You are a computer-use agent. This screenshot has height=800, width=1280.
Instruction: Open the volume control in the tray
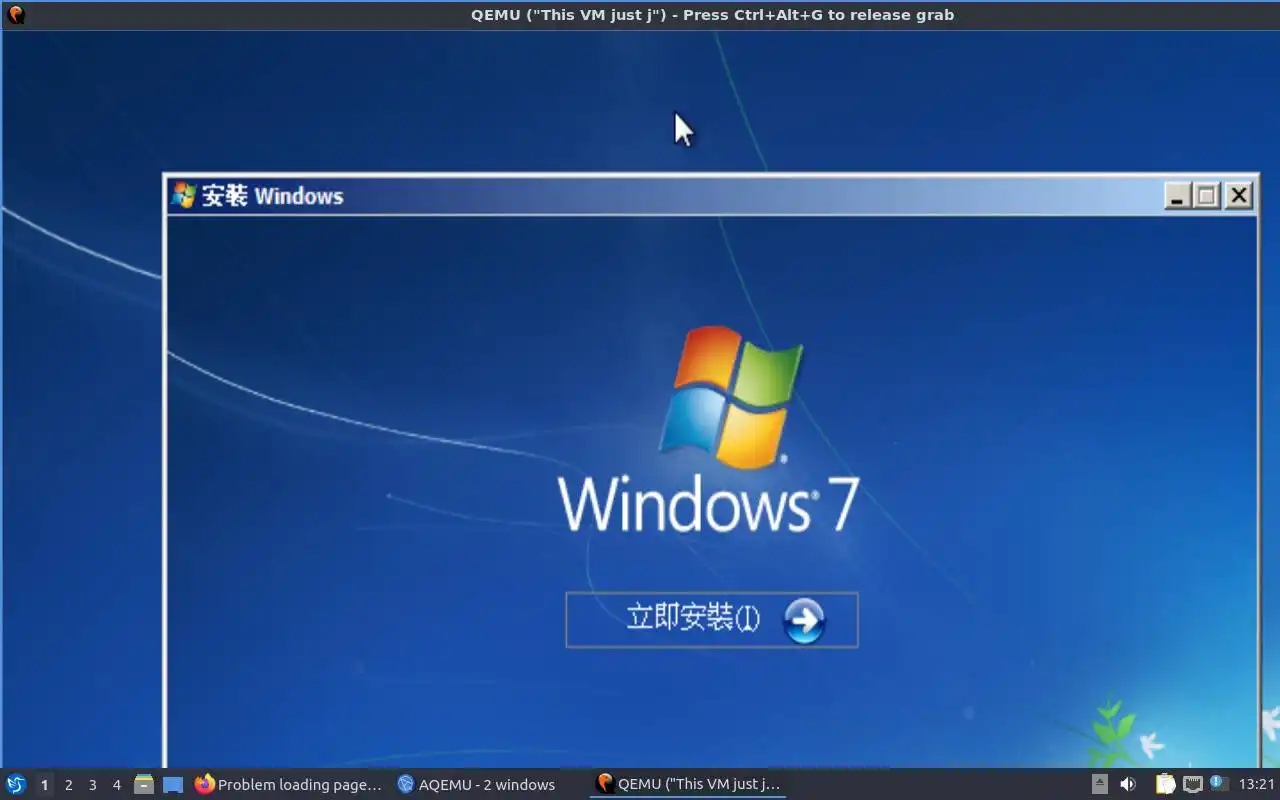pos(1127,784)
